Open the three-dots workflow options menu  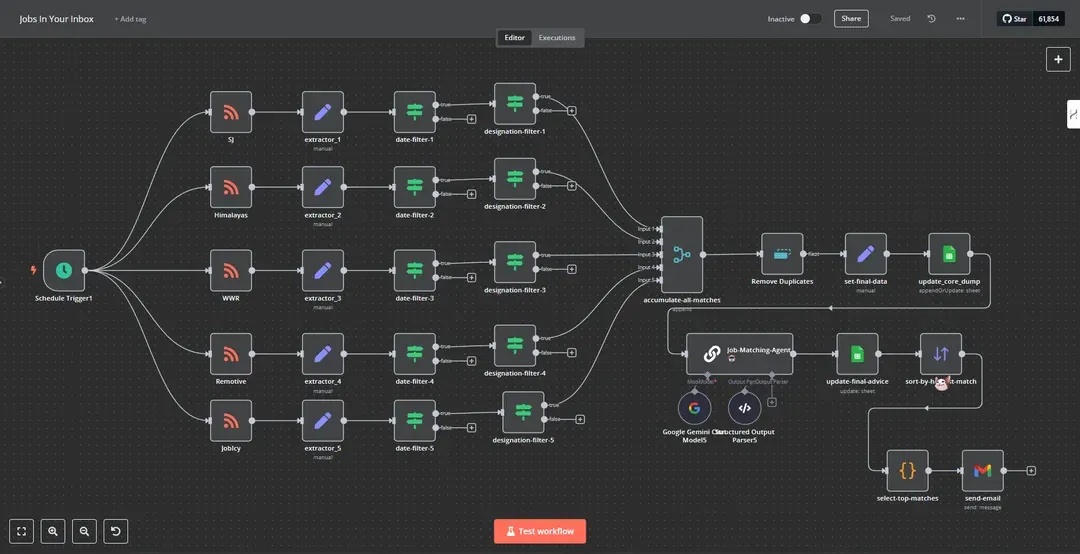pyautogui.click(x=960, y=18)
